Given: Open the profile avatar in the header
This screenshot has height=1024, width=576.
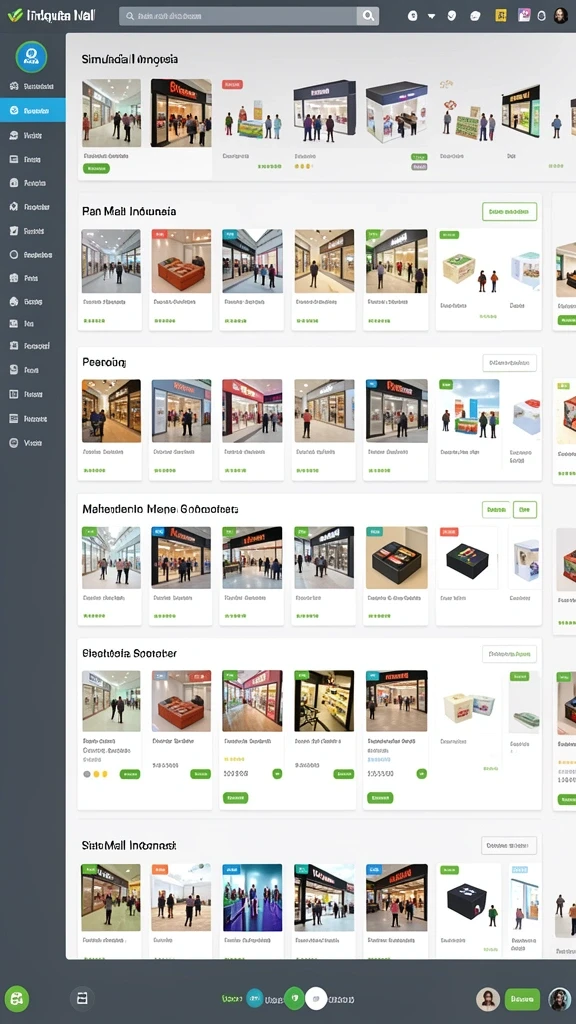Looking at the screenshot, I should [561, 16].
